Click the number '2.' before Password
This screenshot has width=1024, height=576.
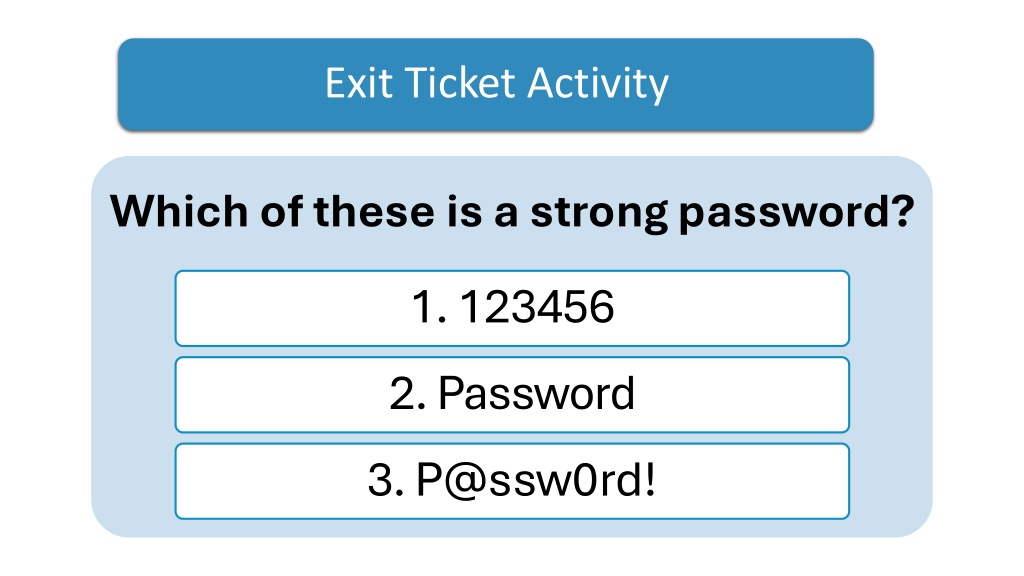(408, 394)
